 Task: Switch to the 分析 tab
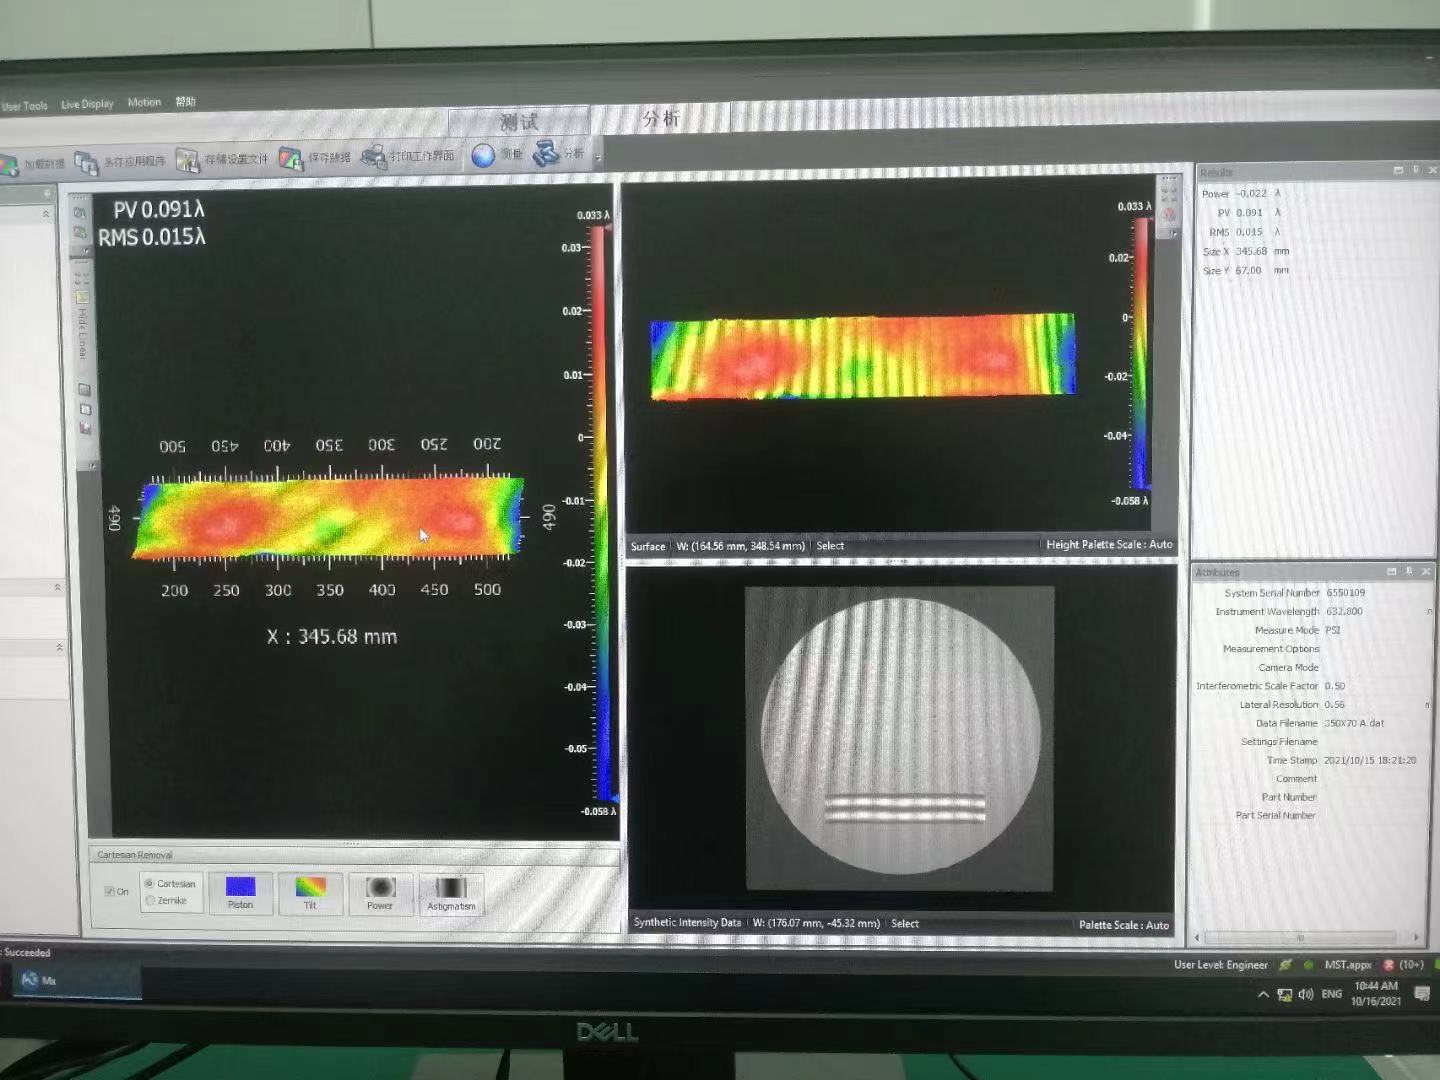tap(662, 119)
